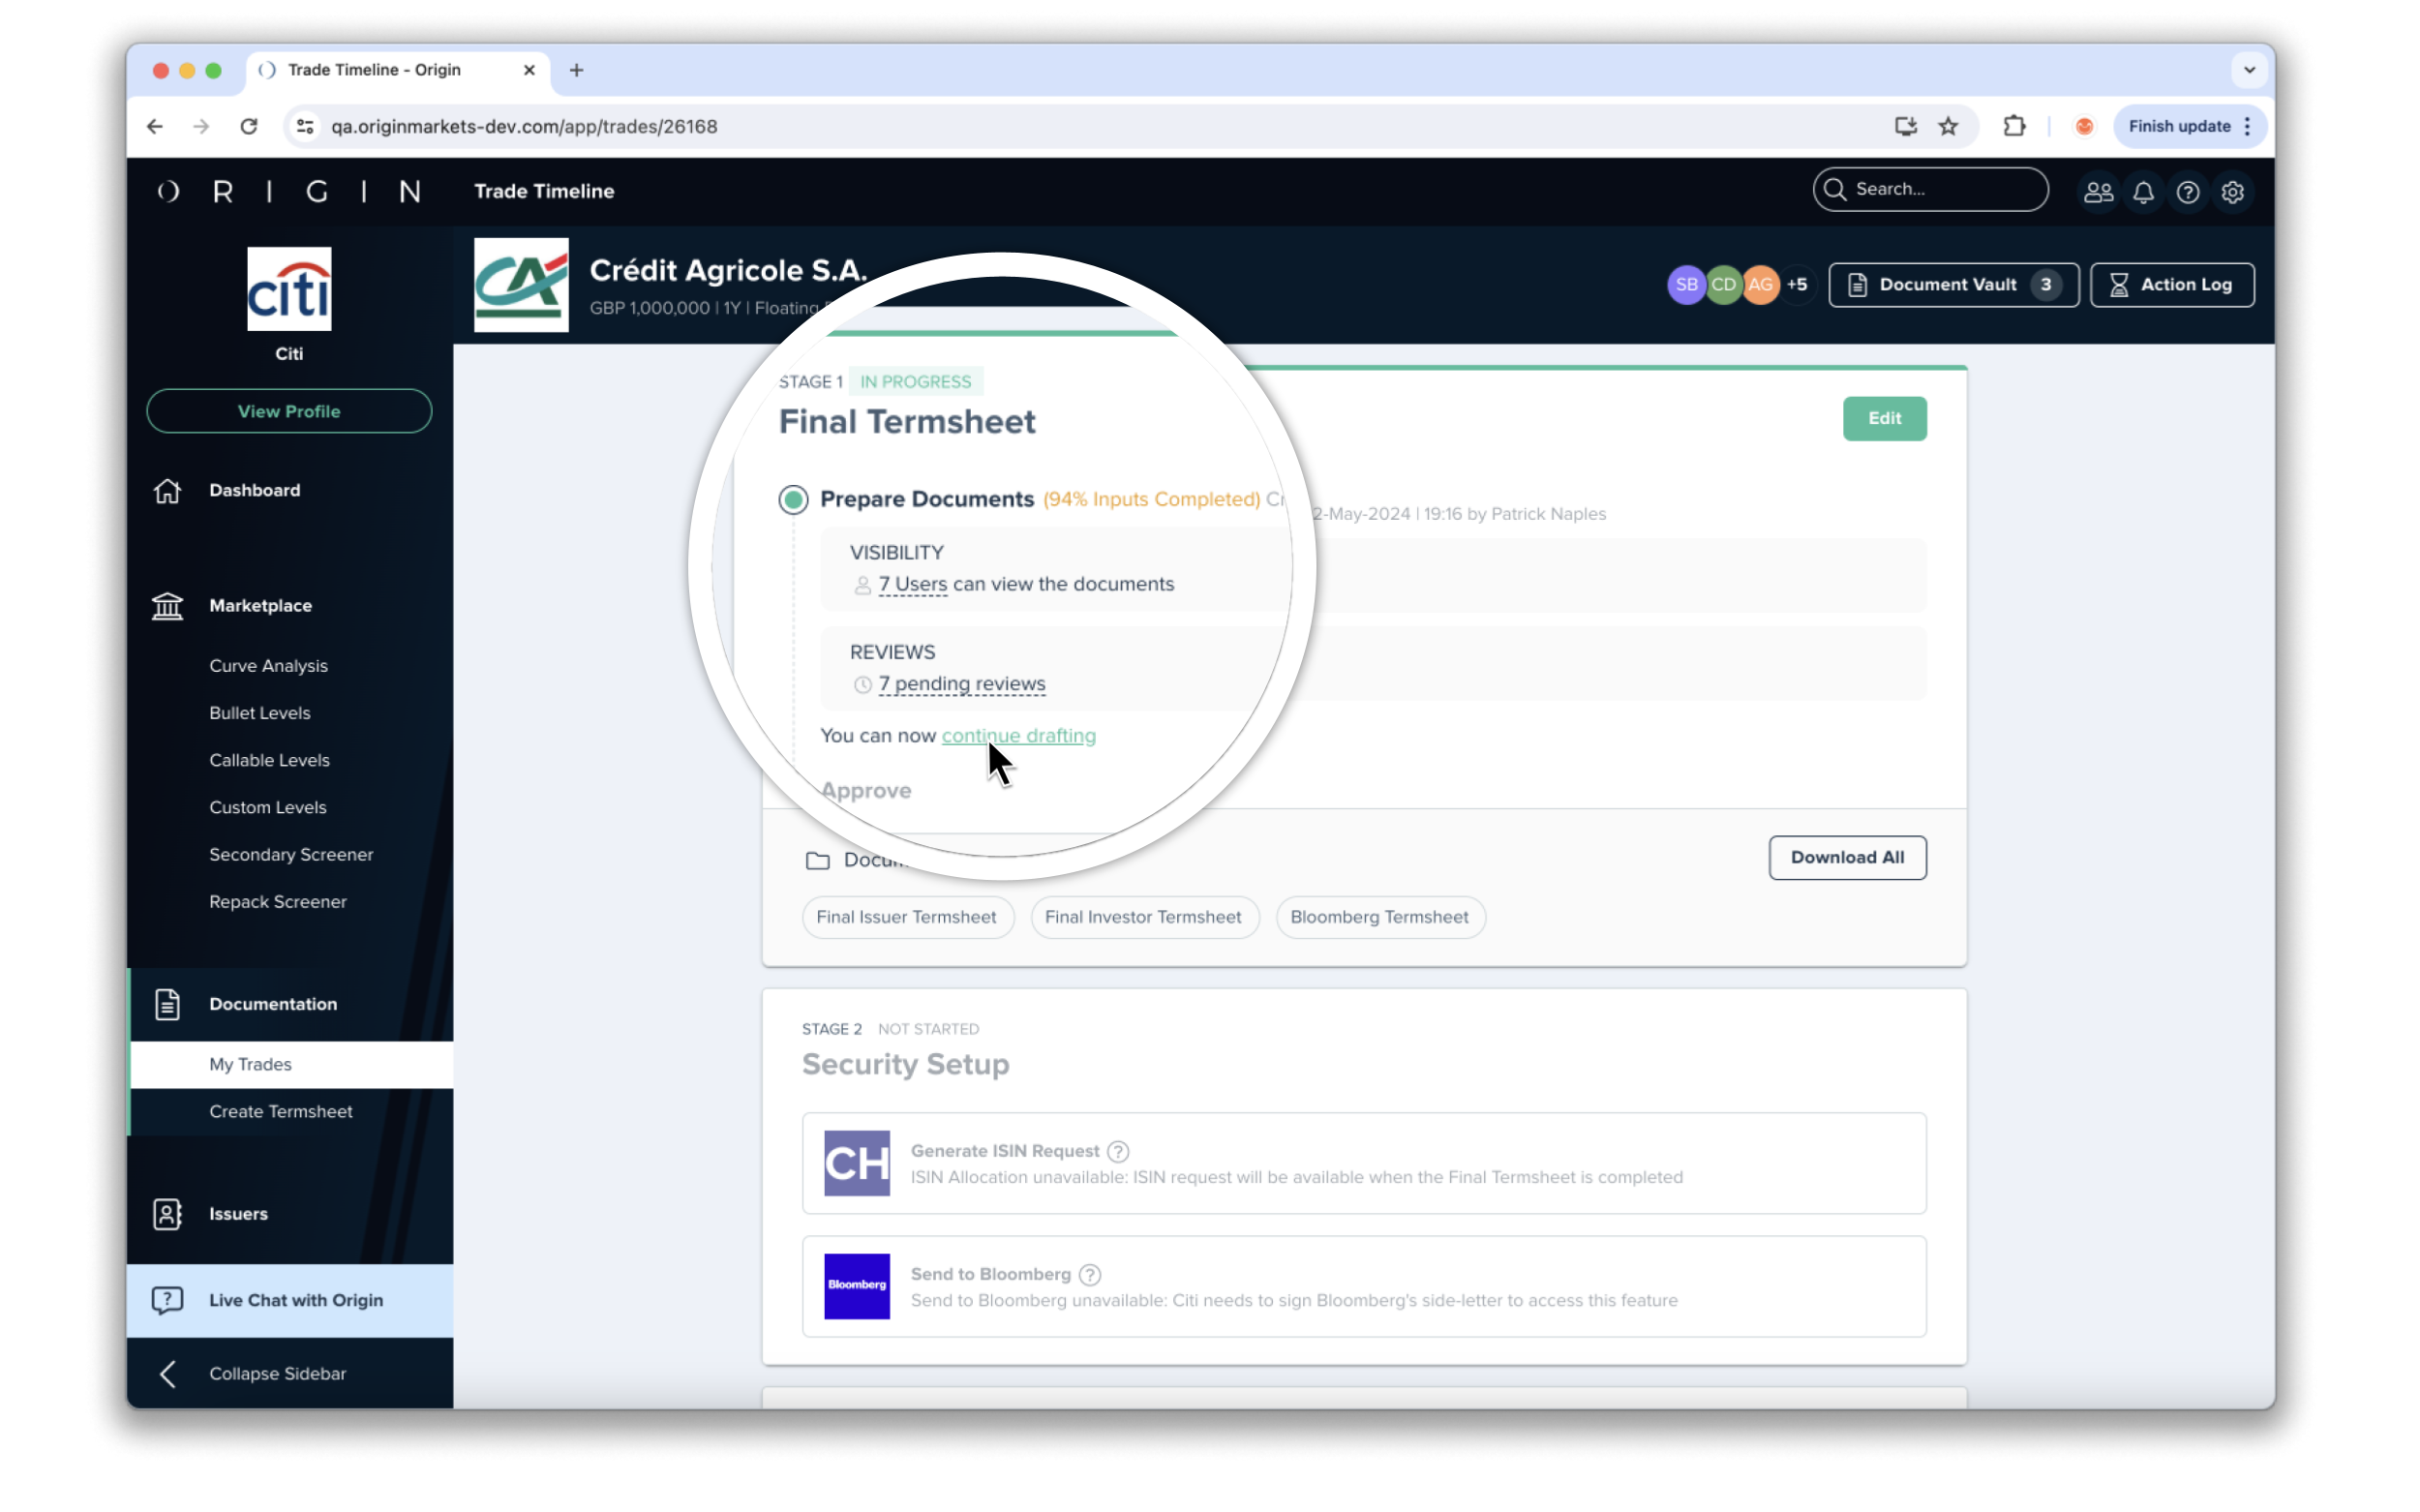Go to Dashboard in sidebar
Viewport: 2420px width, 1512px height.
click(254, 490)
